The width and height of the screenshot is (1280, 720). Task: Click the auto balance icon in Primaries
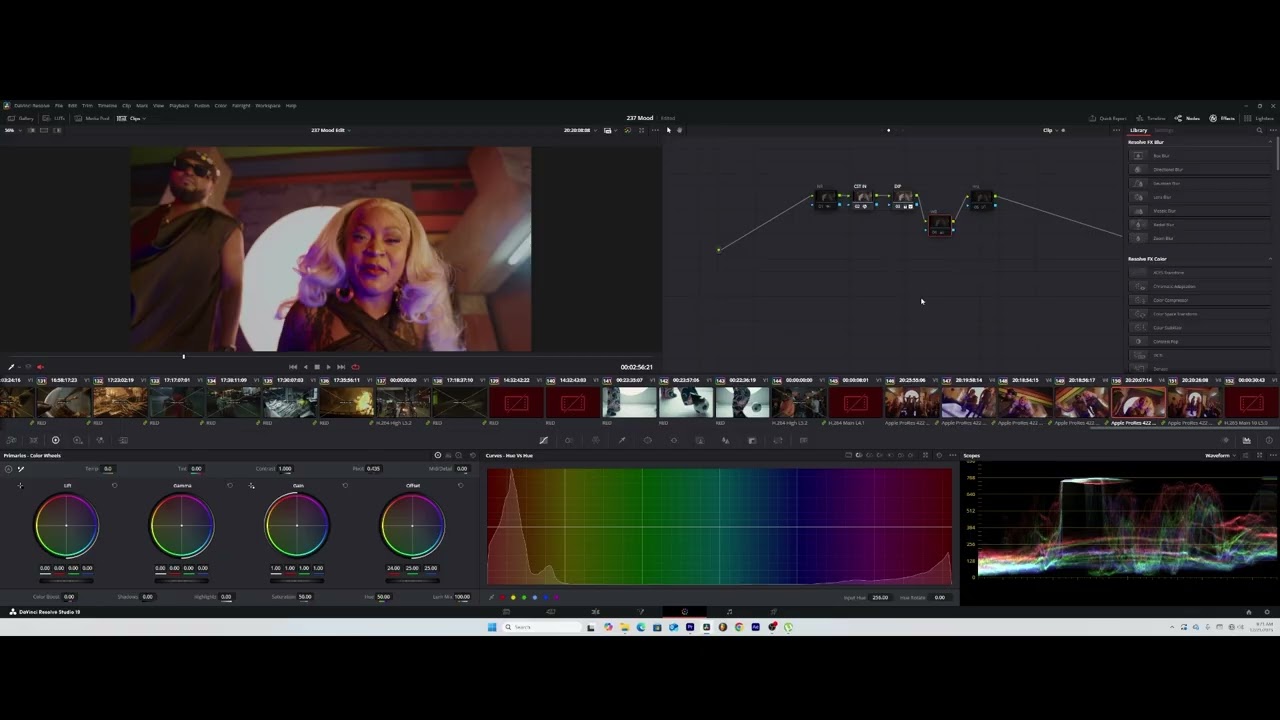click(8, 469)
